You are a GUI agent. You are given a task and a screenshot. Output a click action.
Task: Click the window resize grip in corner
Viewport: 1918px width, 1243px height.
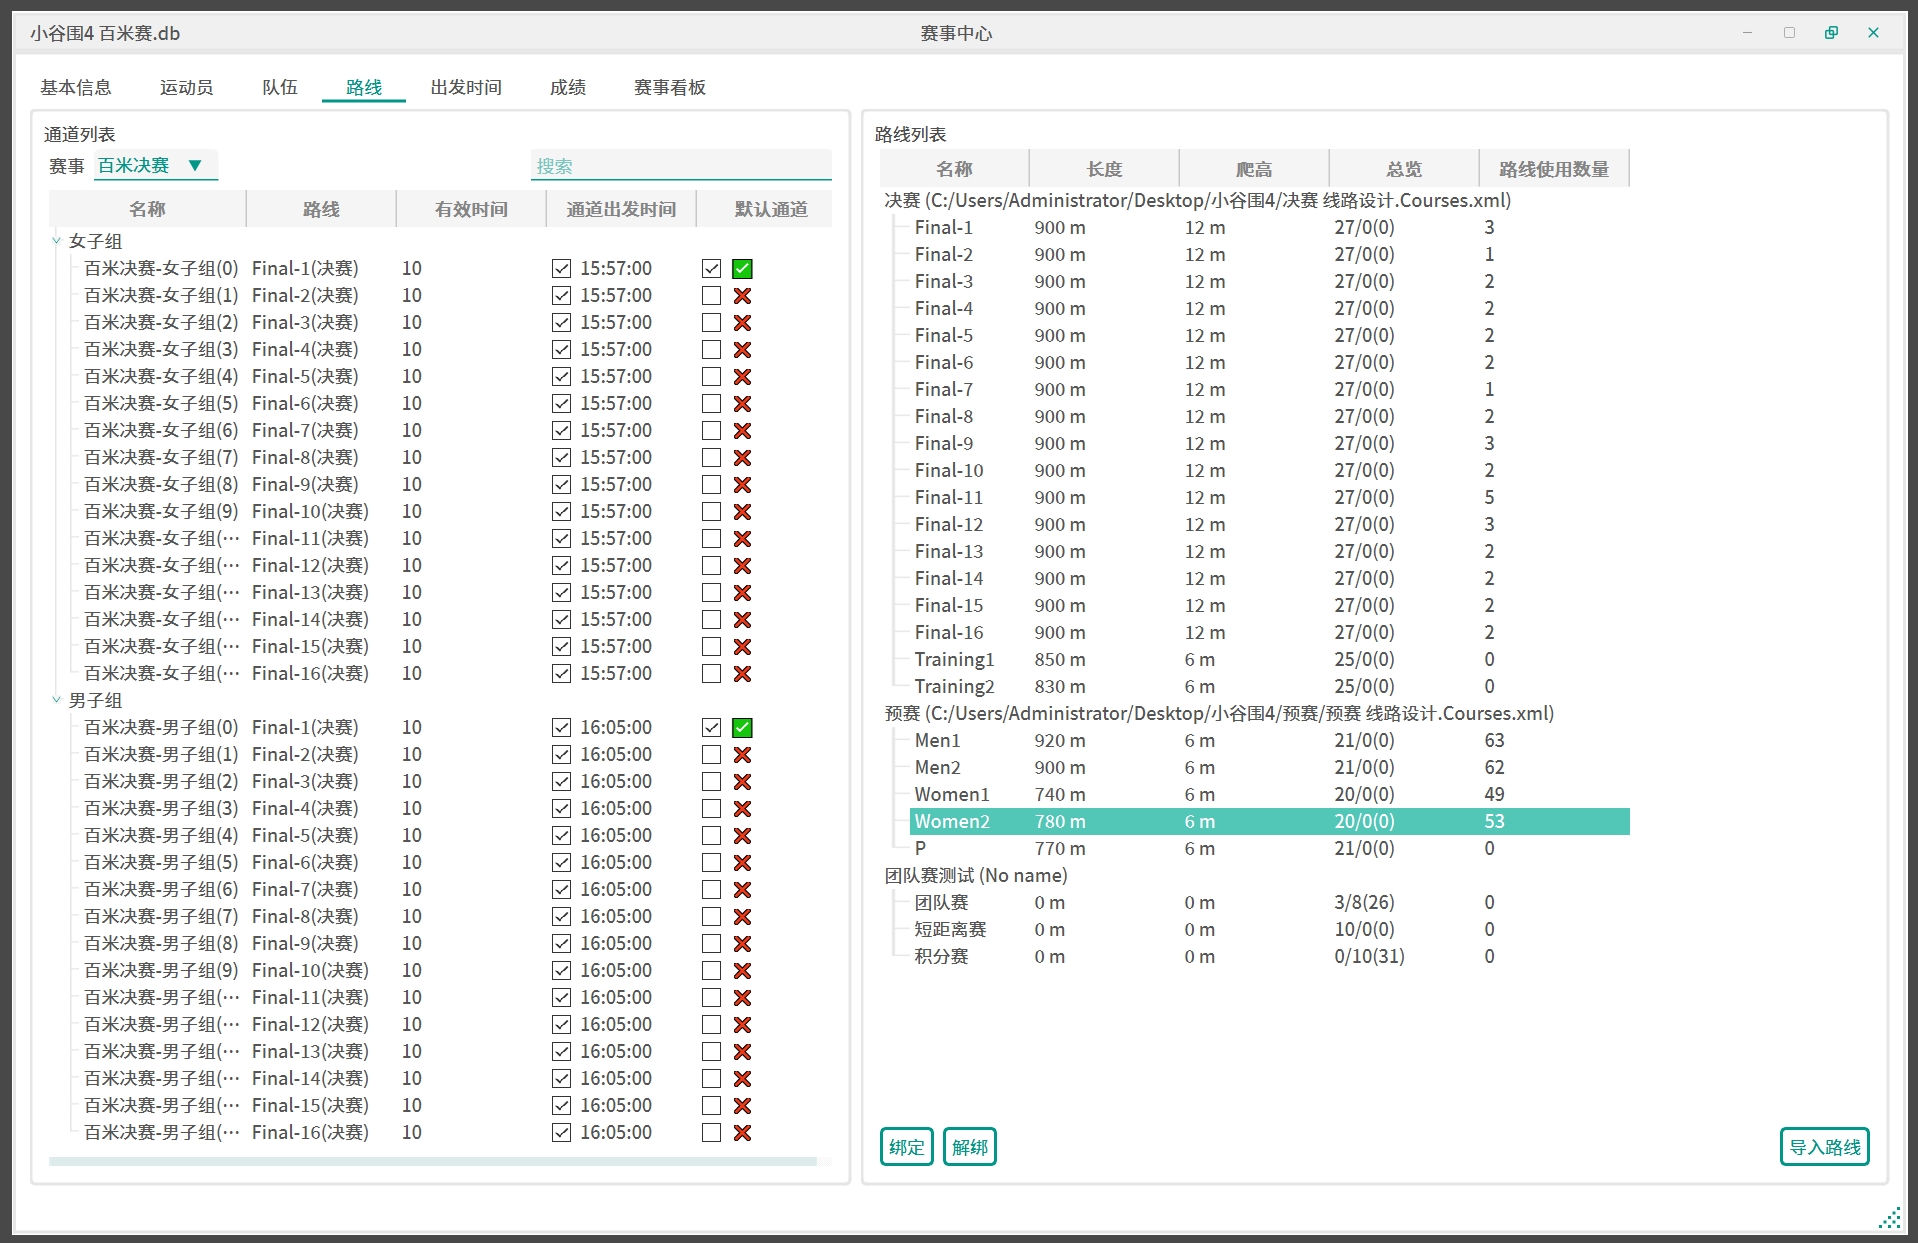(1889, 1217)
